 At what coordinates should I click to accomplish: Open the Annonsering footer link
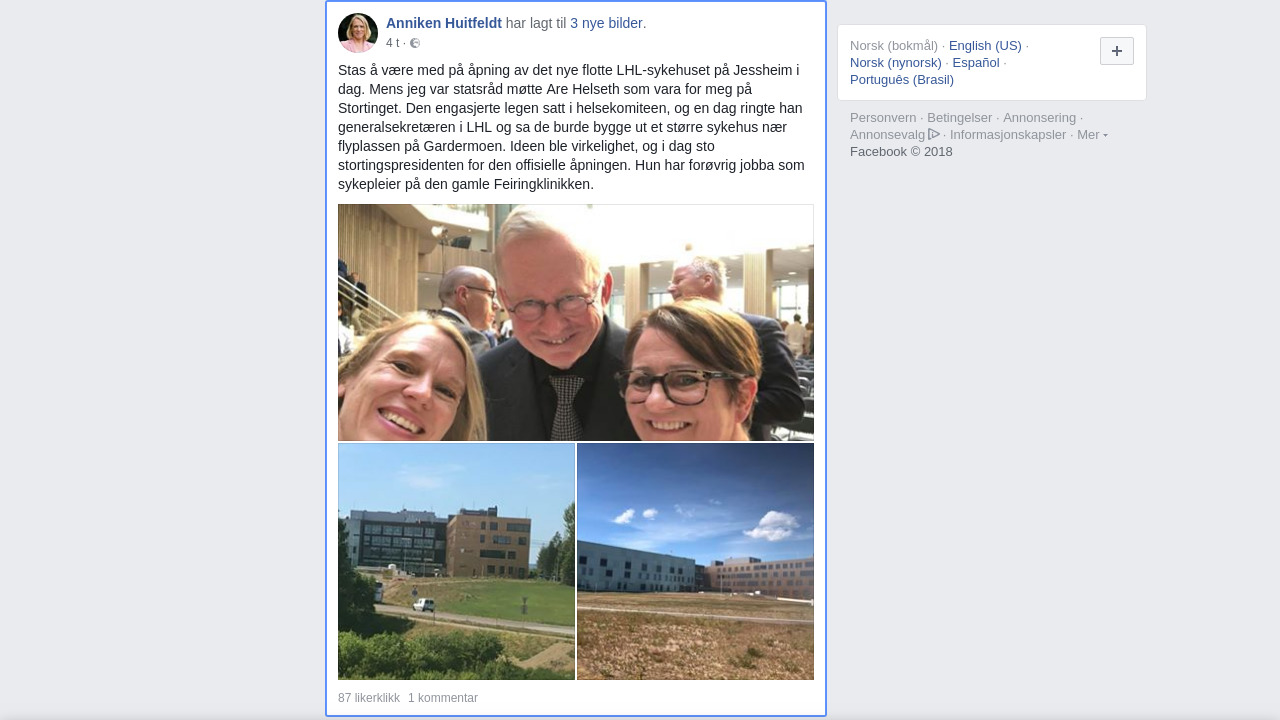point(1040,118)
